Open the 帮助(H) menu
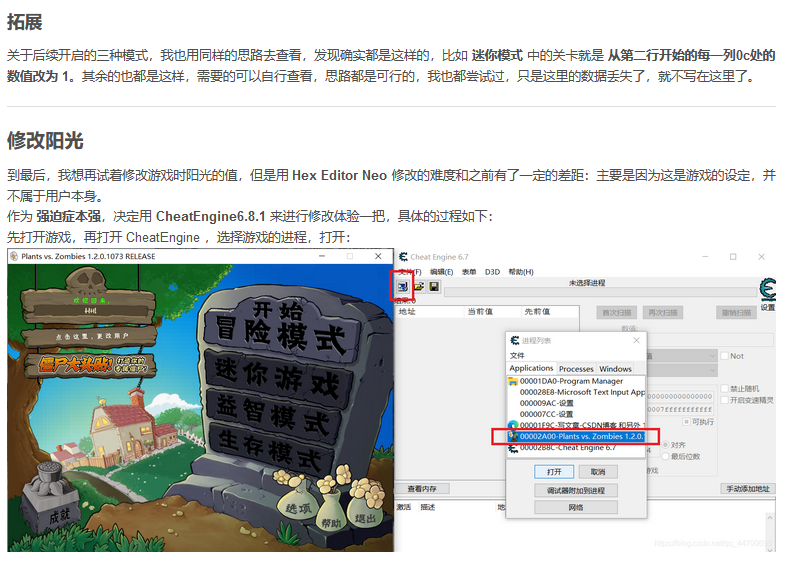Image resolution: width=791 pixels, height=564 pixels. [521, 272]
